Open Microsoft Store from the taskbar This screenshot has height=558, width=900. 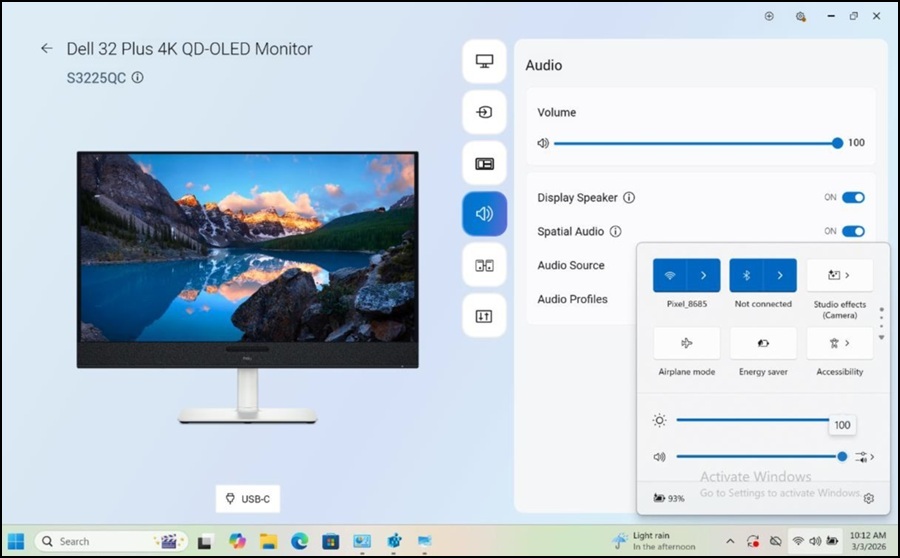click(x=331, y=541)
